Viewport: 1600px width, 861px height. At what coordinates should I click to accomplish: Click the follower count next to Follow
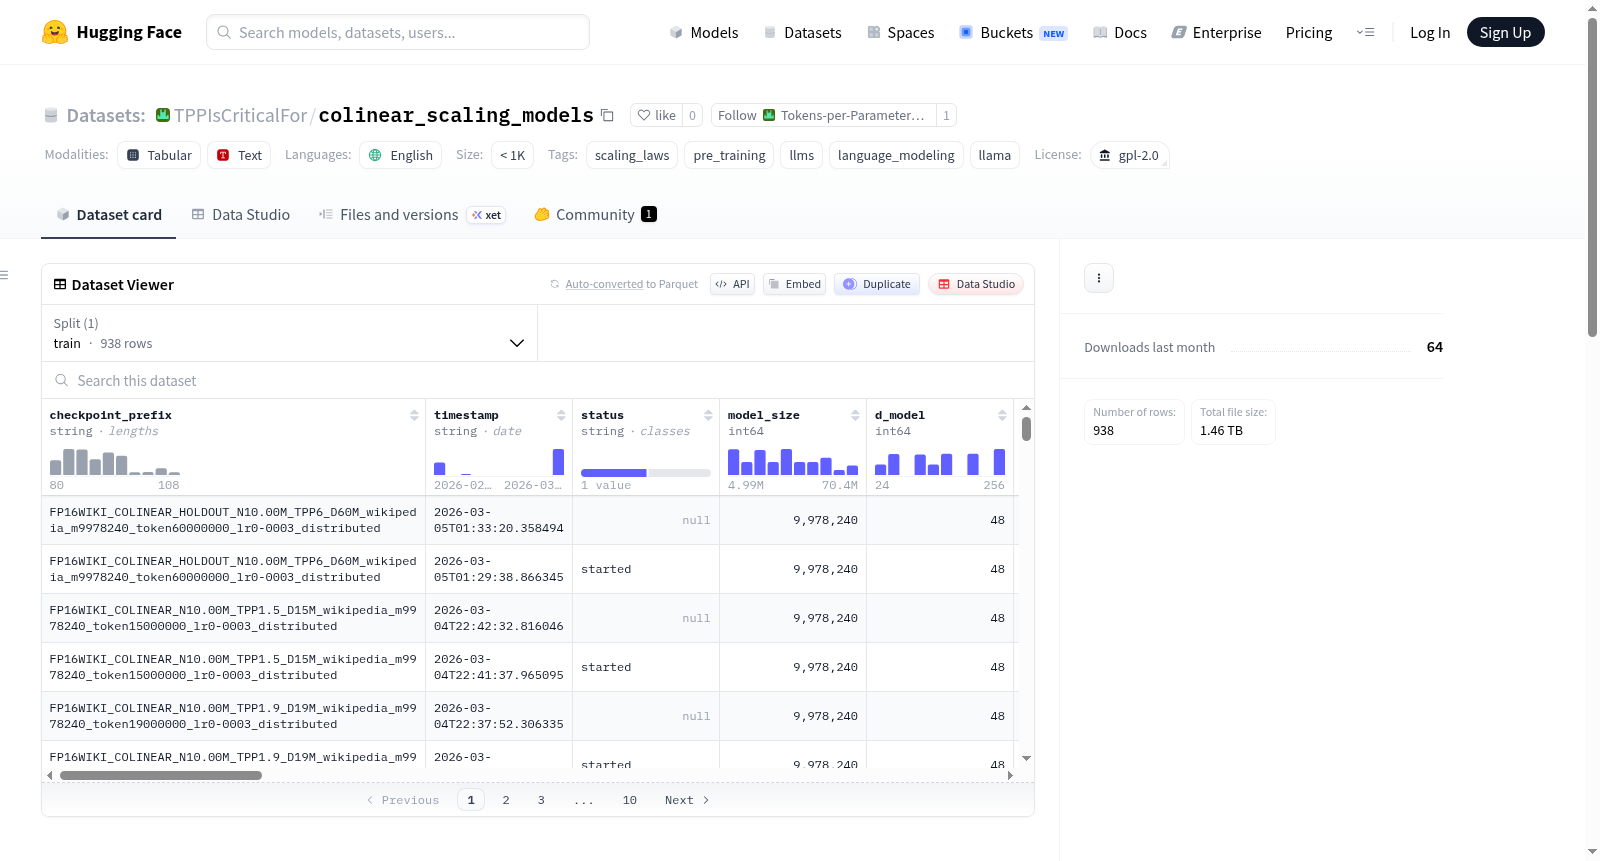tap(946, 115)
